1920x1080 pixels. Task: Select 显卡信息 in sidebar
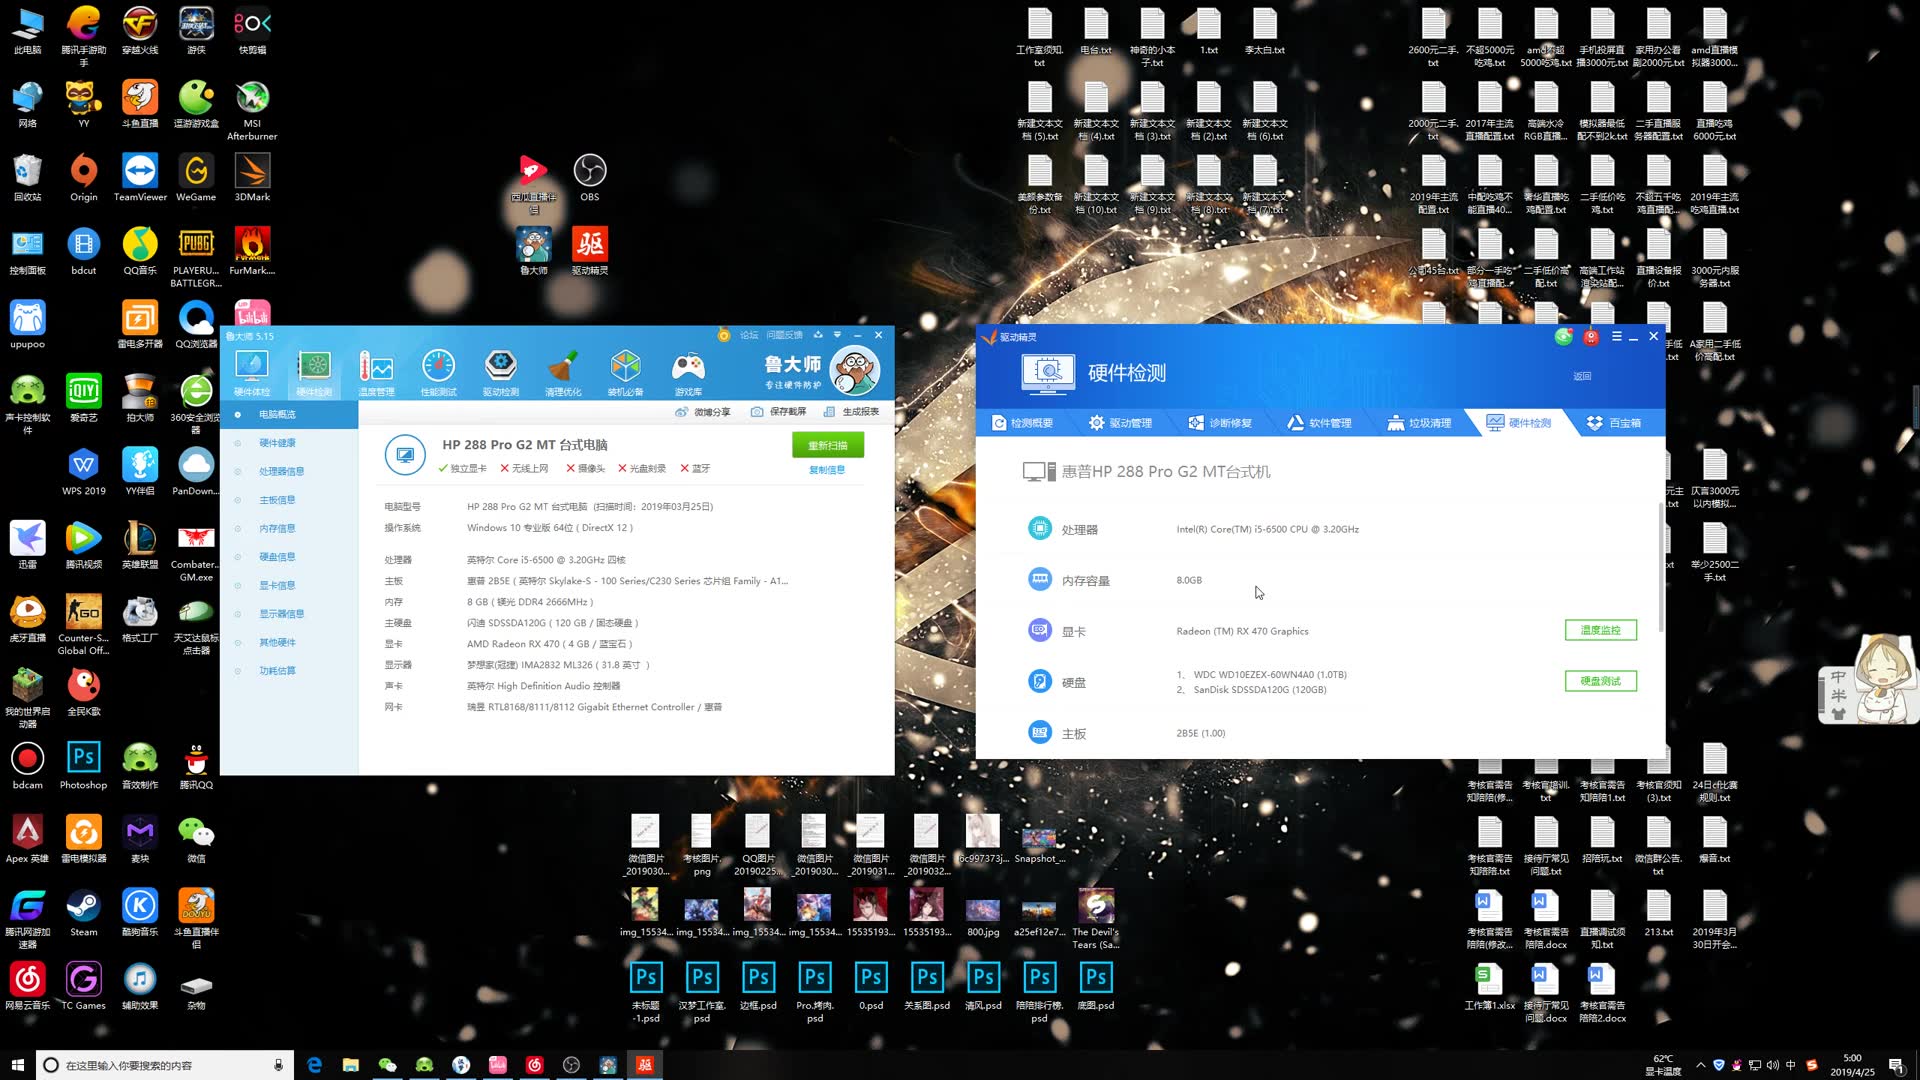tap(277, 585)
